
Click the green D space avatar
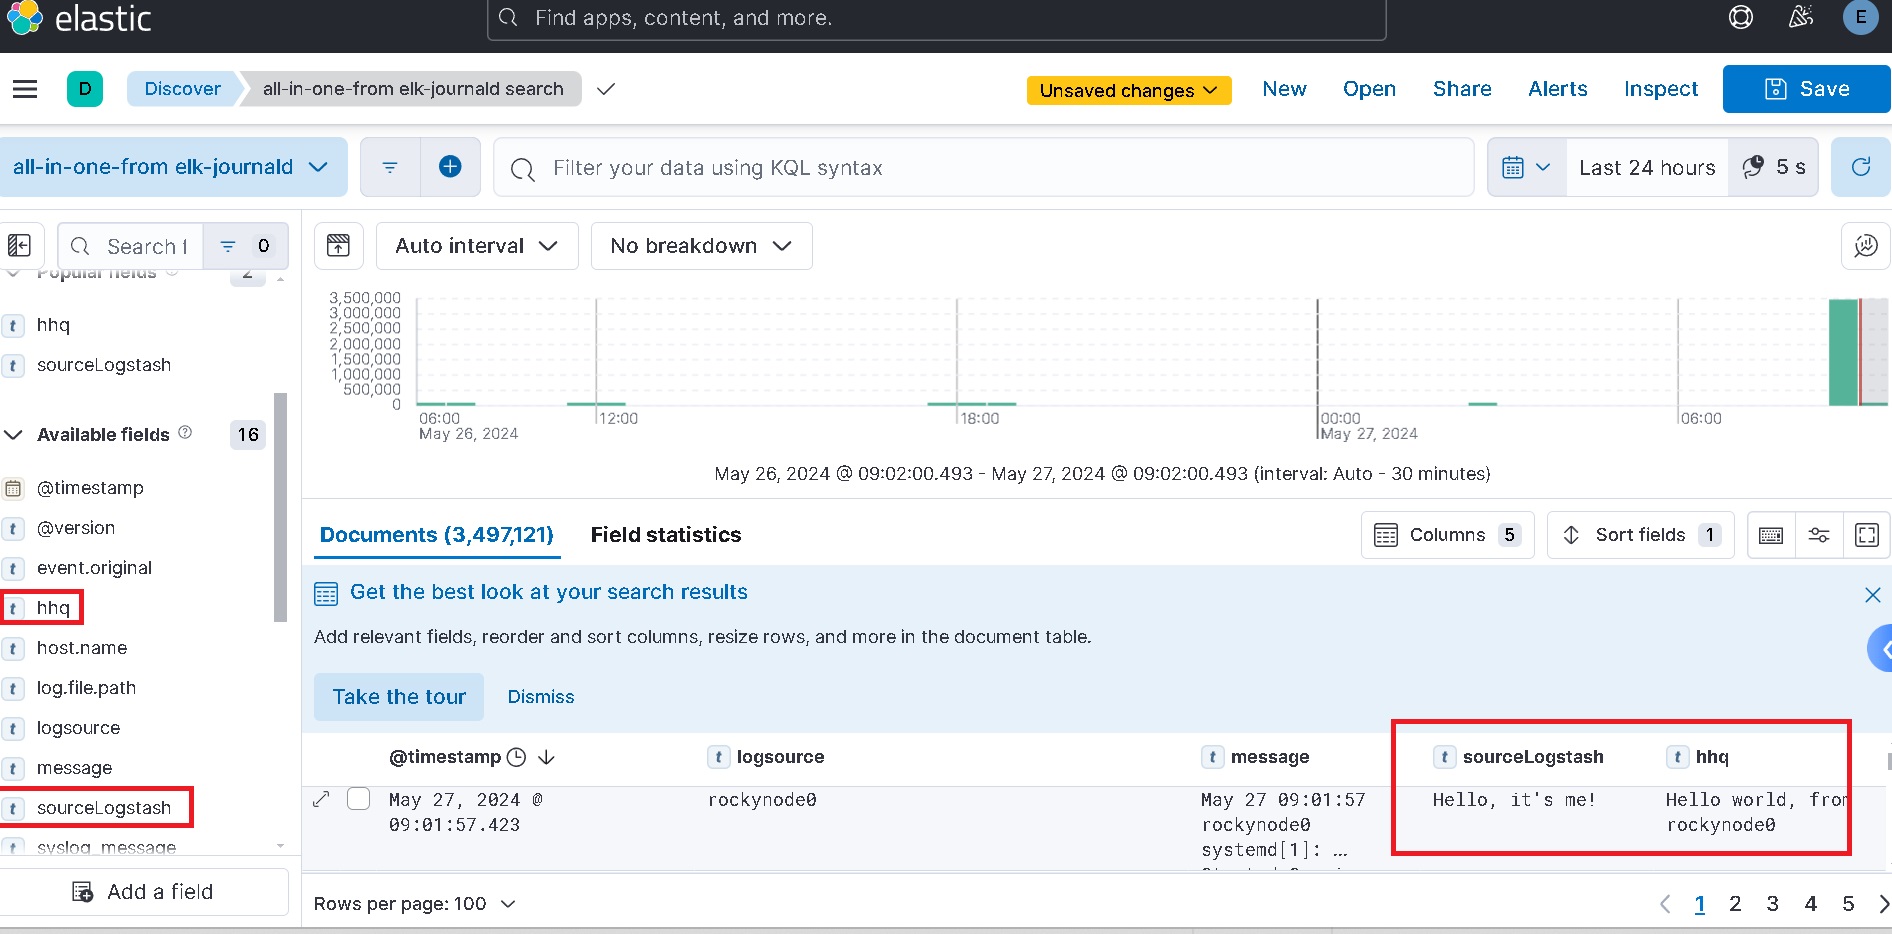pos(85,89)
